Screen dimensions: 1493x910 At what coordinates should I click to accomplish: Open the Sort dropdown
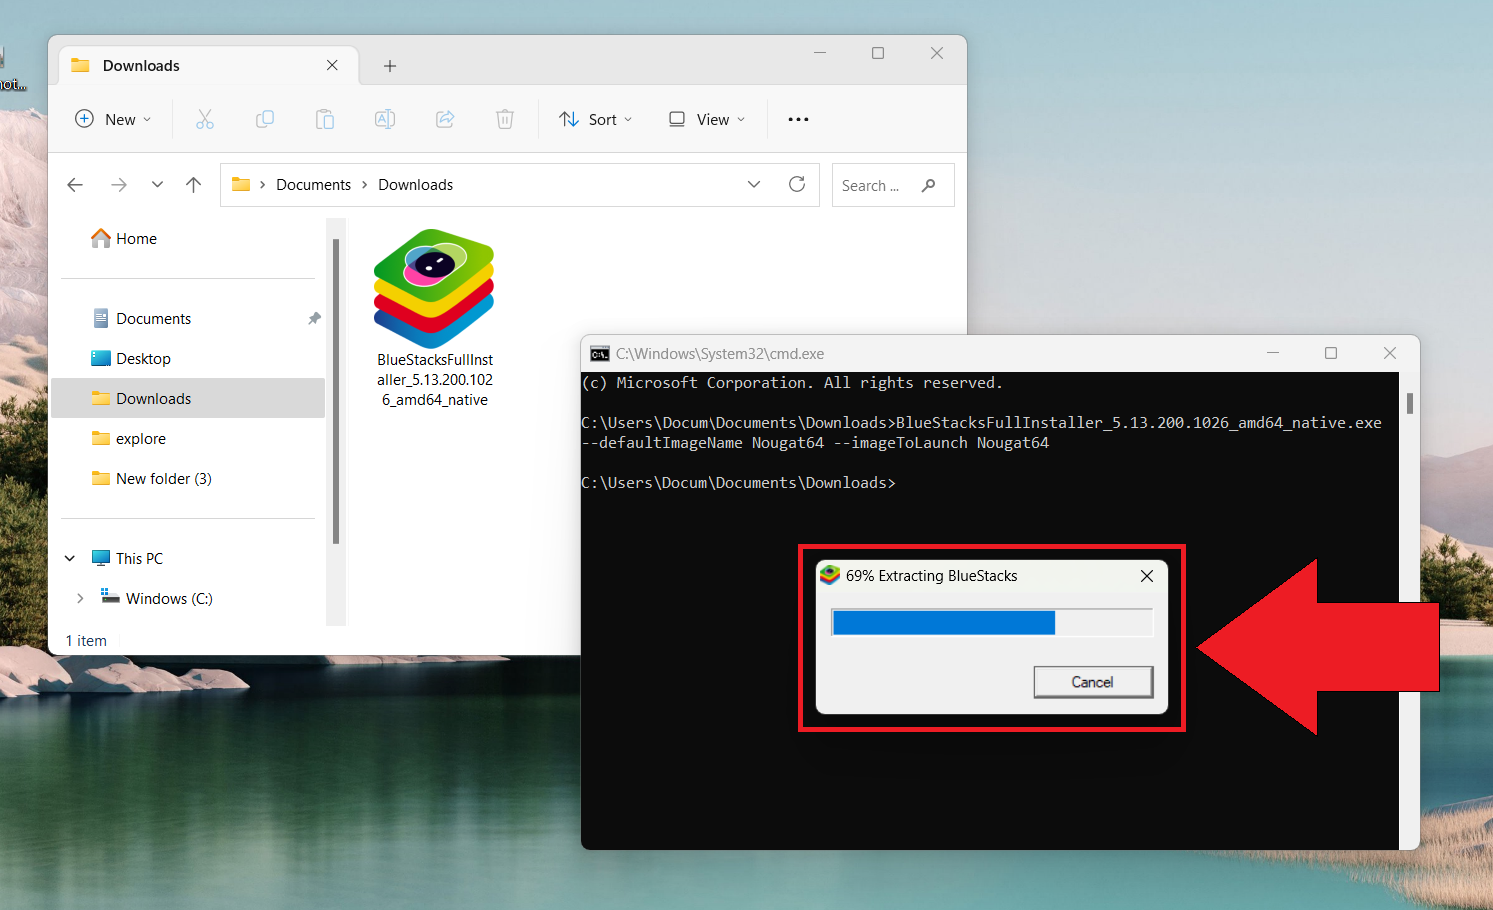(x=595, y=119)
